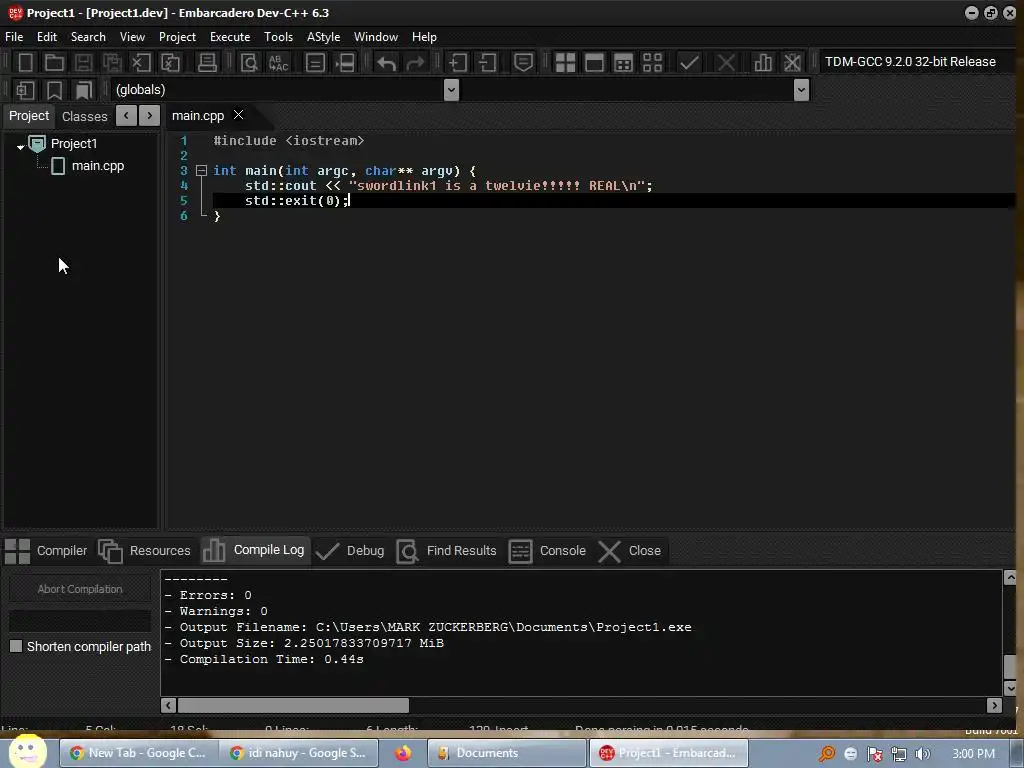Click the New file toolbar icon

click(25, 63)
